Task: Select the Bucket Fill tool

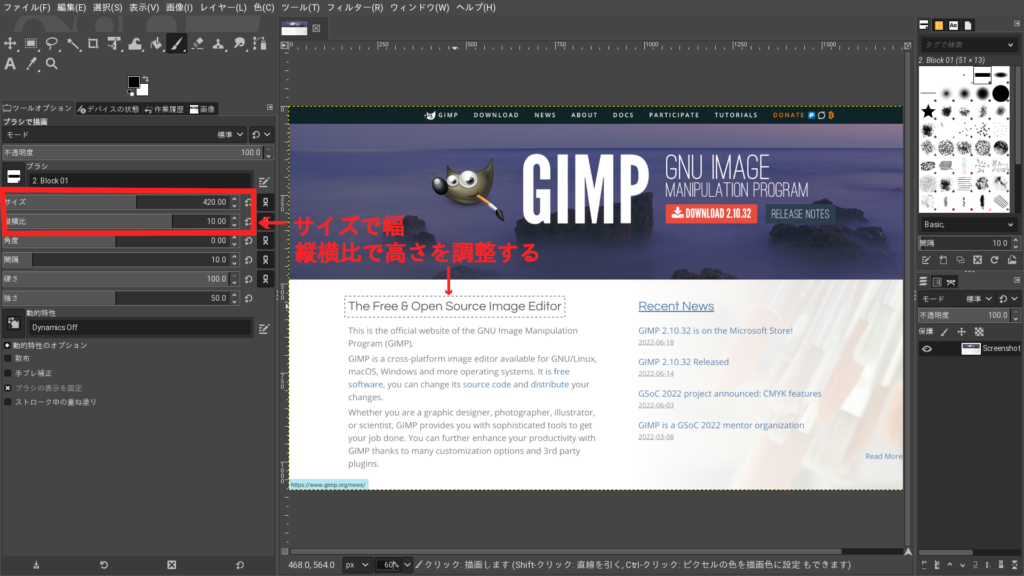Action: 156,44
